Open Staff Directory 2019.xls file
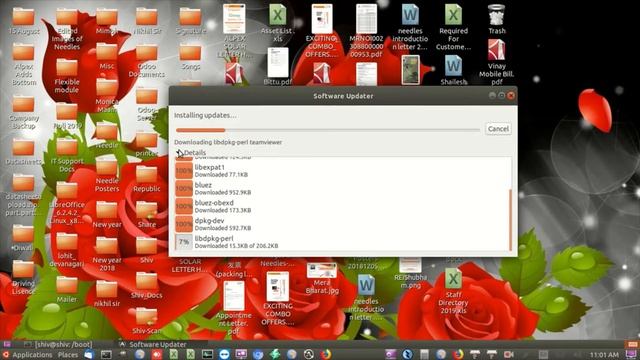This screenshot has width=640, height=360. [x=453, y=291]
